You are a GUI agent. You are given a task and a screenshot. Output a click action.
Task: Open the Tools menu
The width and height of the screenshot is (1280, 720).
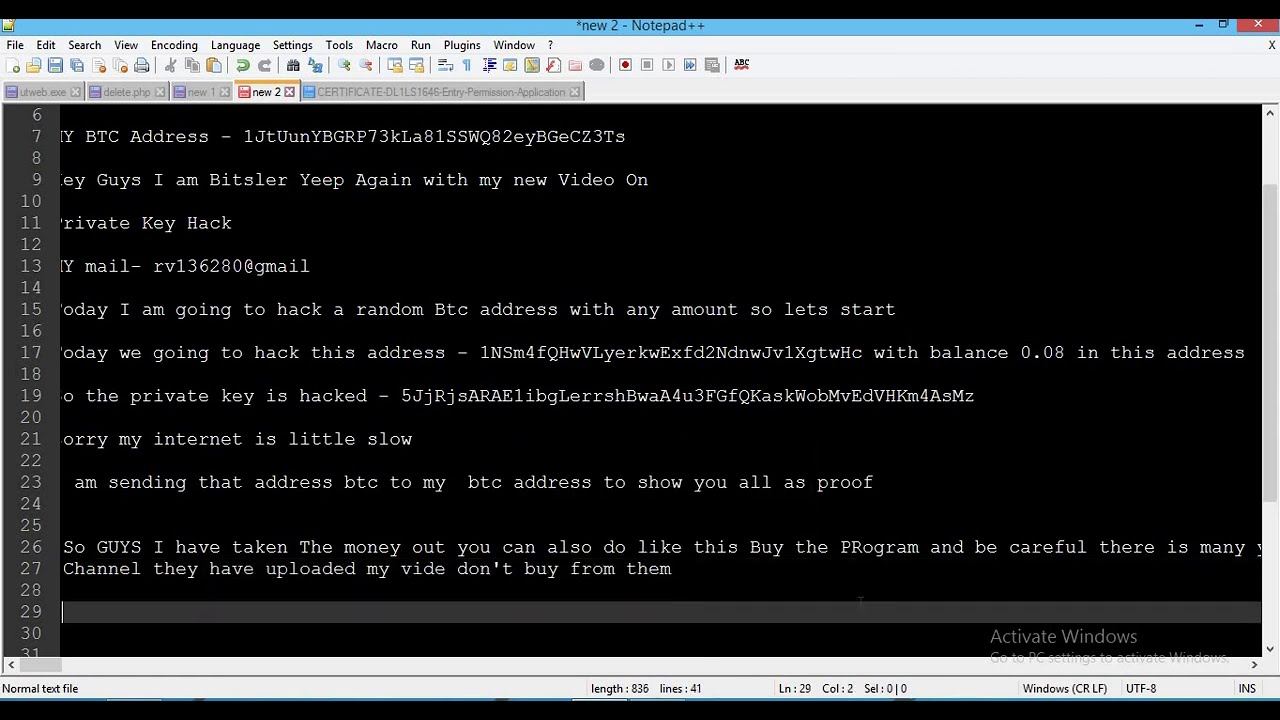coord(339,45)
